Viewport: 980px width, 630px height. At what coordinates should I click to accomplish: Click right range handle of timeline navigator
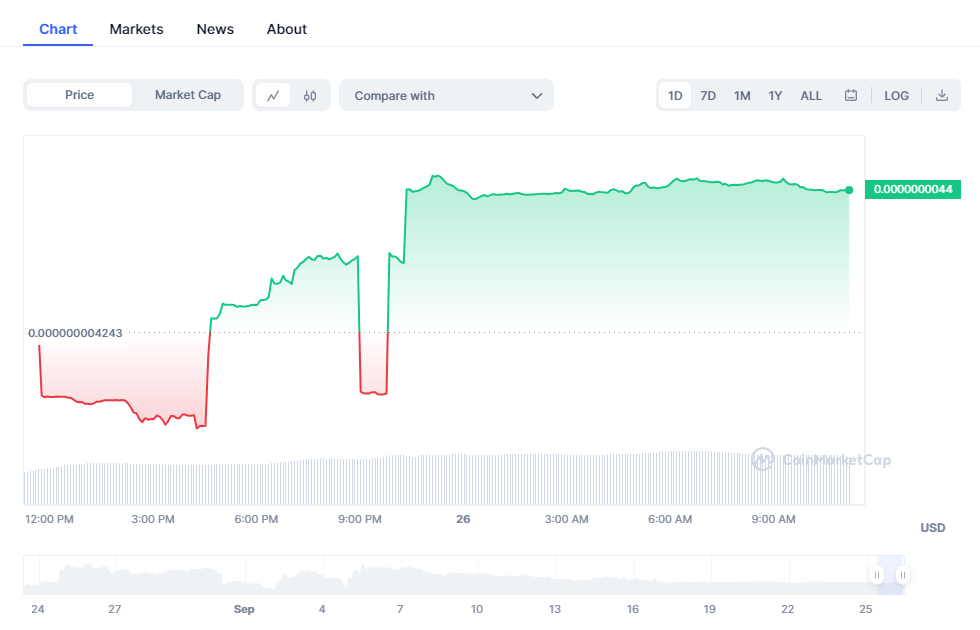click(x=902, y=575)
